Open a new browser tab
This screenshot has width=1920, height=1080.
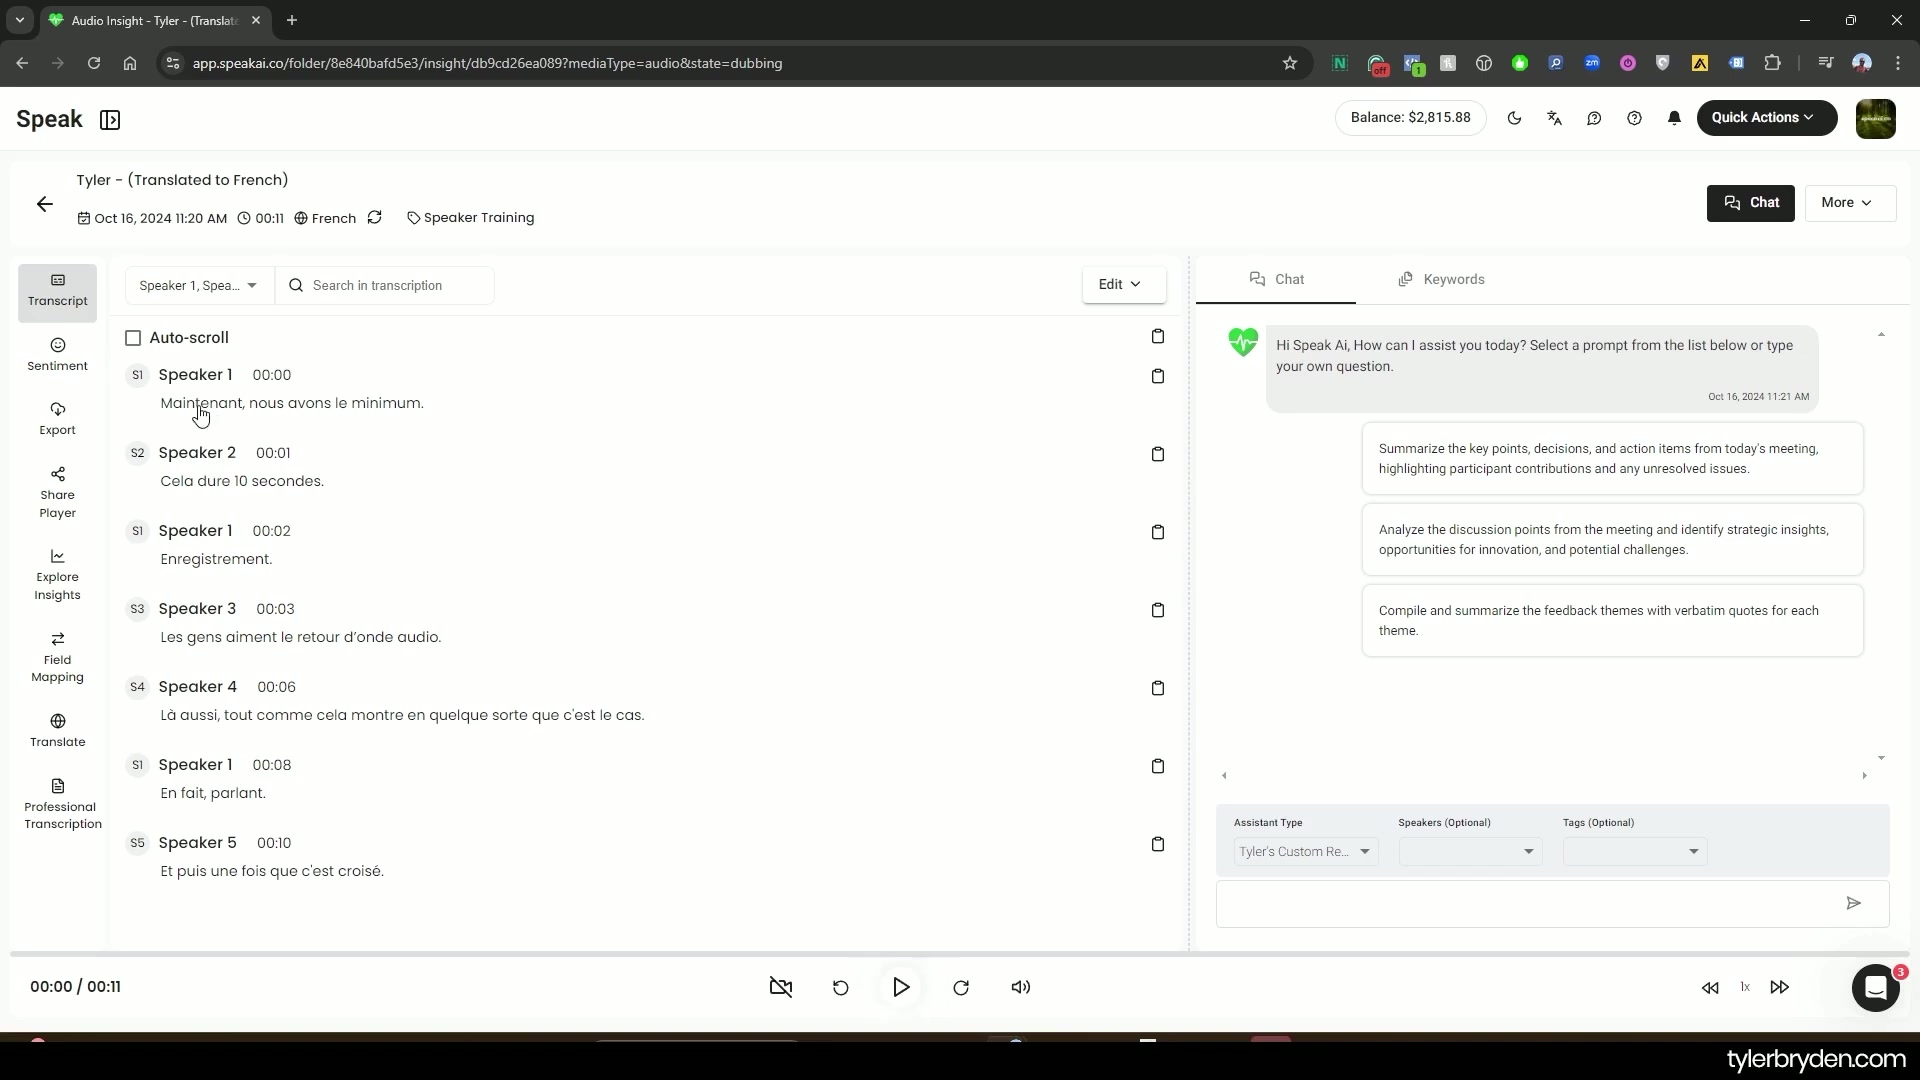[x=292, y=20]
